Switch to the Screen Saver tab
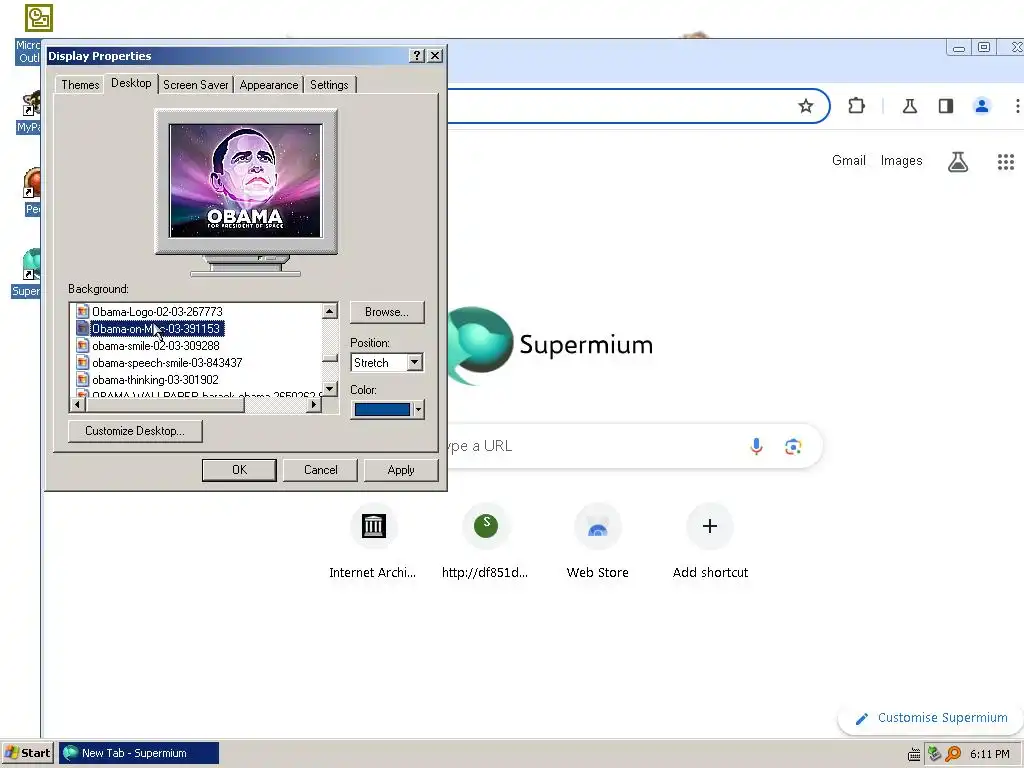 (x=195, y=85)
